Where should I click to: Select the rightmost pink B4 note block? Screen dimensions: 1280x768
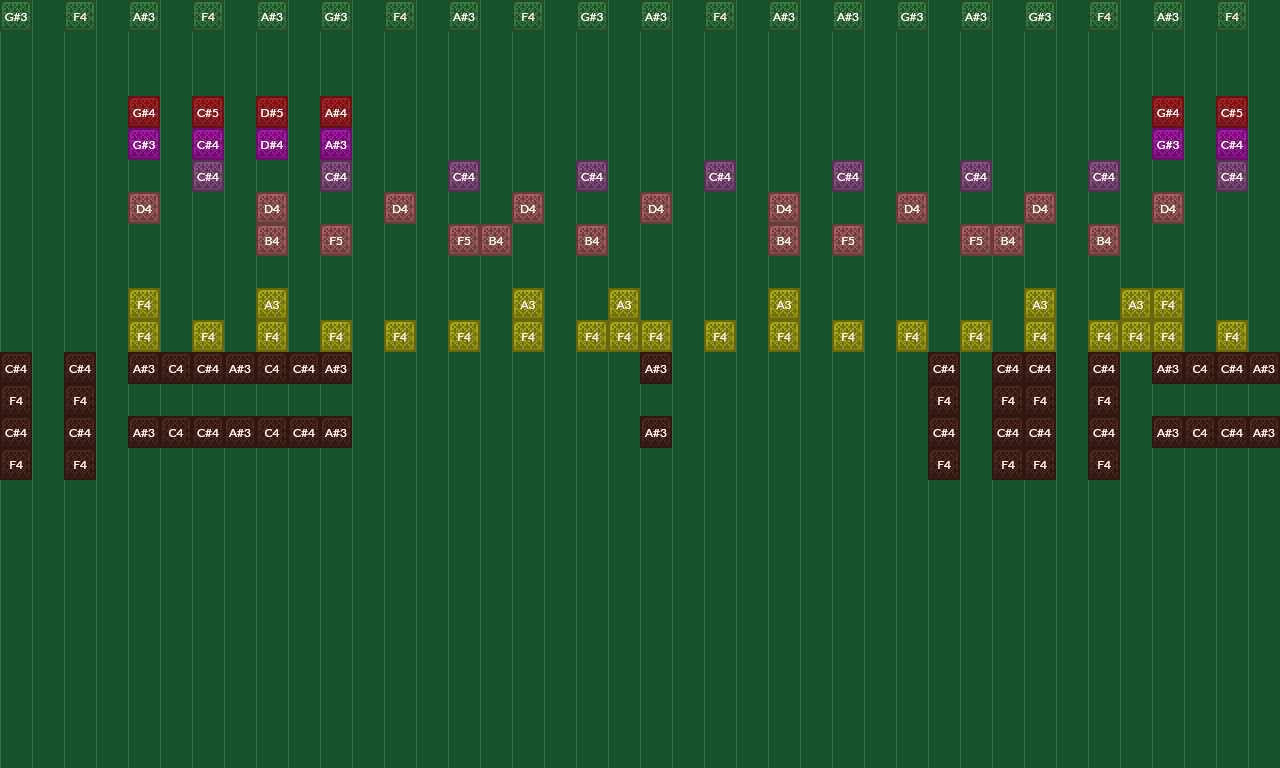[1104, 240]
